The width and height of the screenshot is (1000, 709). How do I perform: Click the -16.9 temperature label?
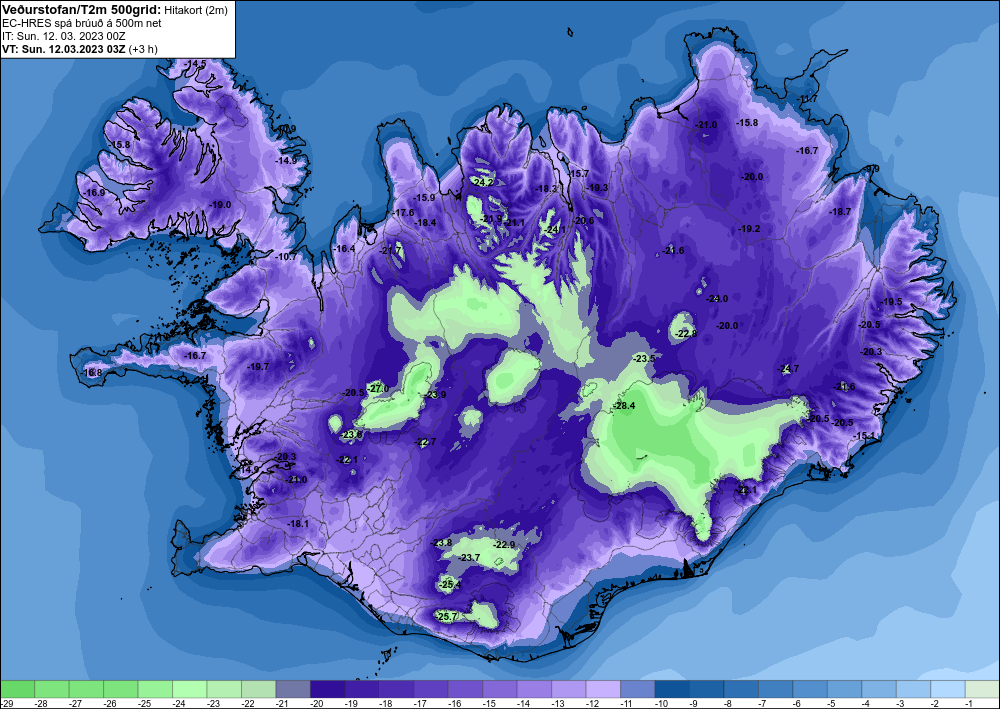[x=94, y=193]
